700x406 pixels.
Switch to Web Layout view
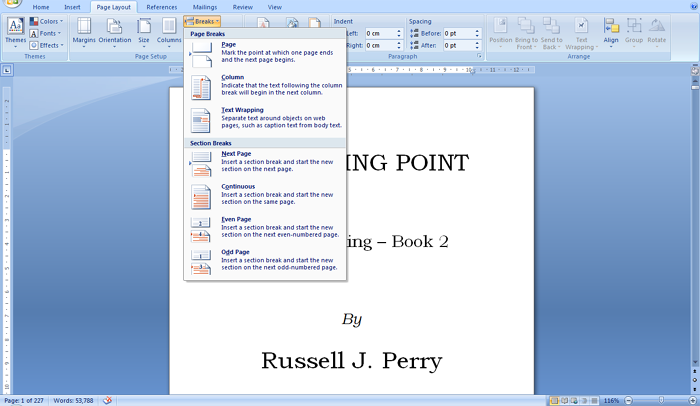[x=573, y=400]
